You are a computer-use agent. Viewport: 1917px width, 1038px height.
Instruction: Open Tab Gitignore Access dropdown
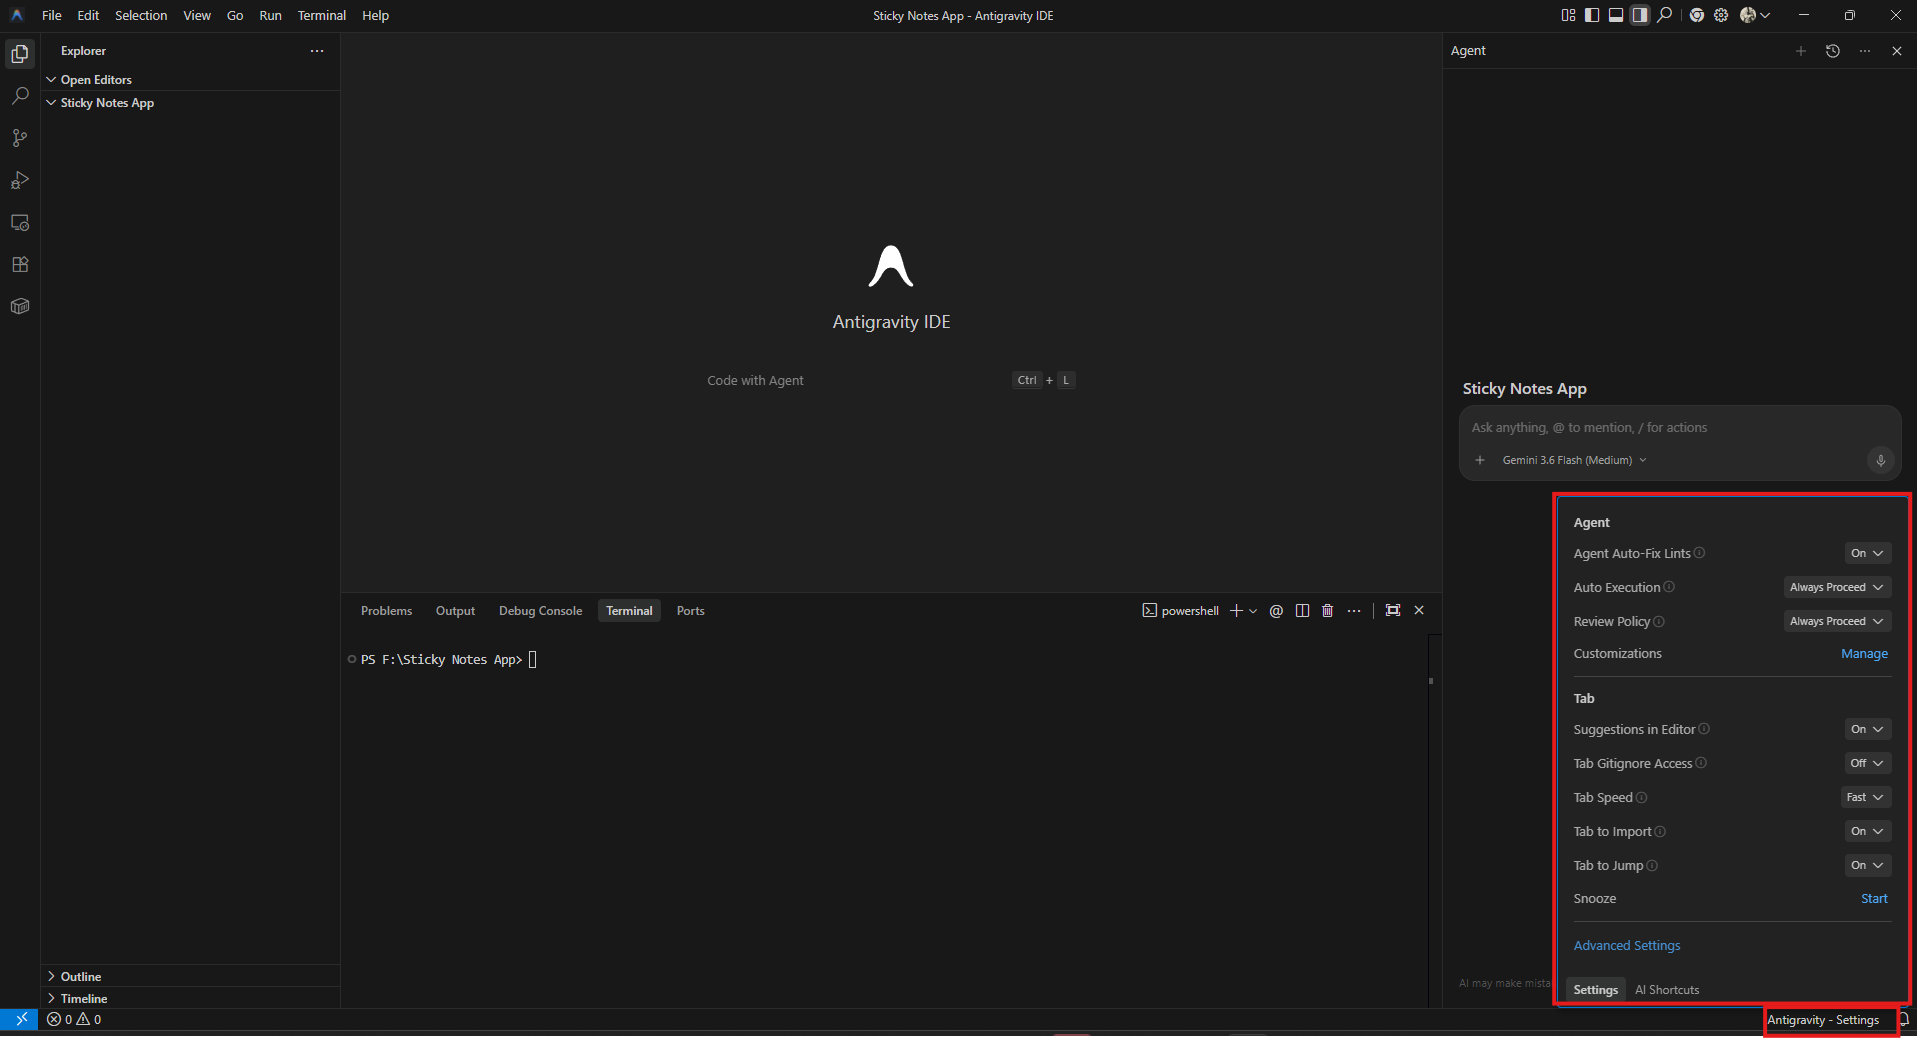[x=1867, y=763]
